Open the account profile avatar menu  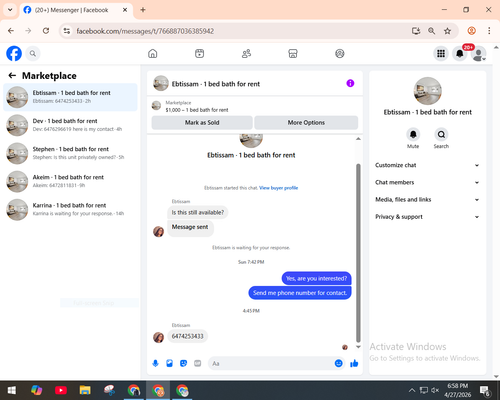click(479, 54)
